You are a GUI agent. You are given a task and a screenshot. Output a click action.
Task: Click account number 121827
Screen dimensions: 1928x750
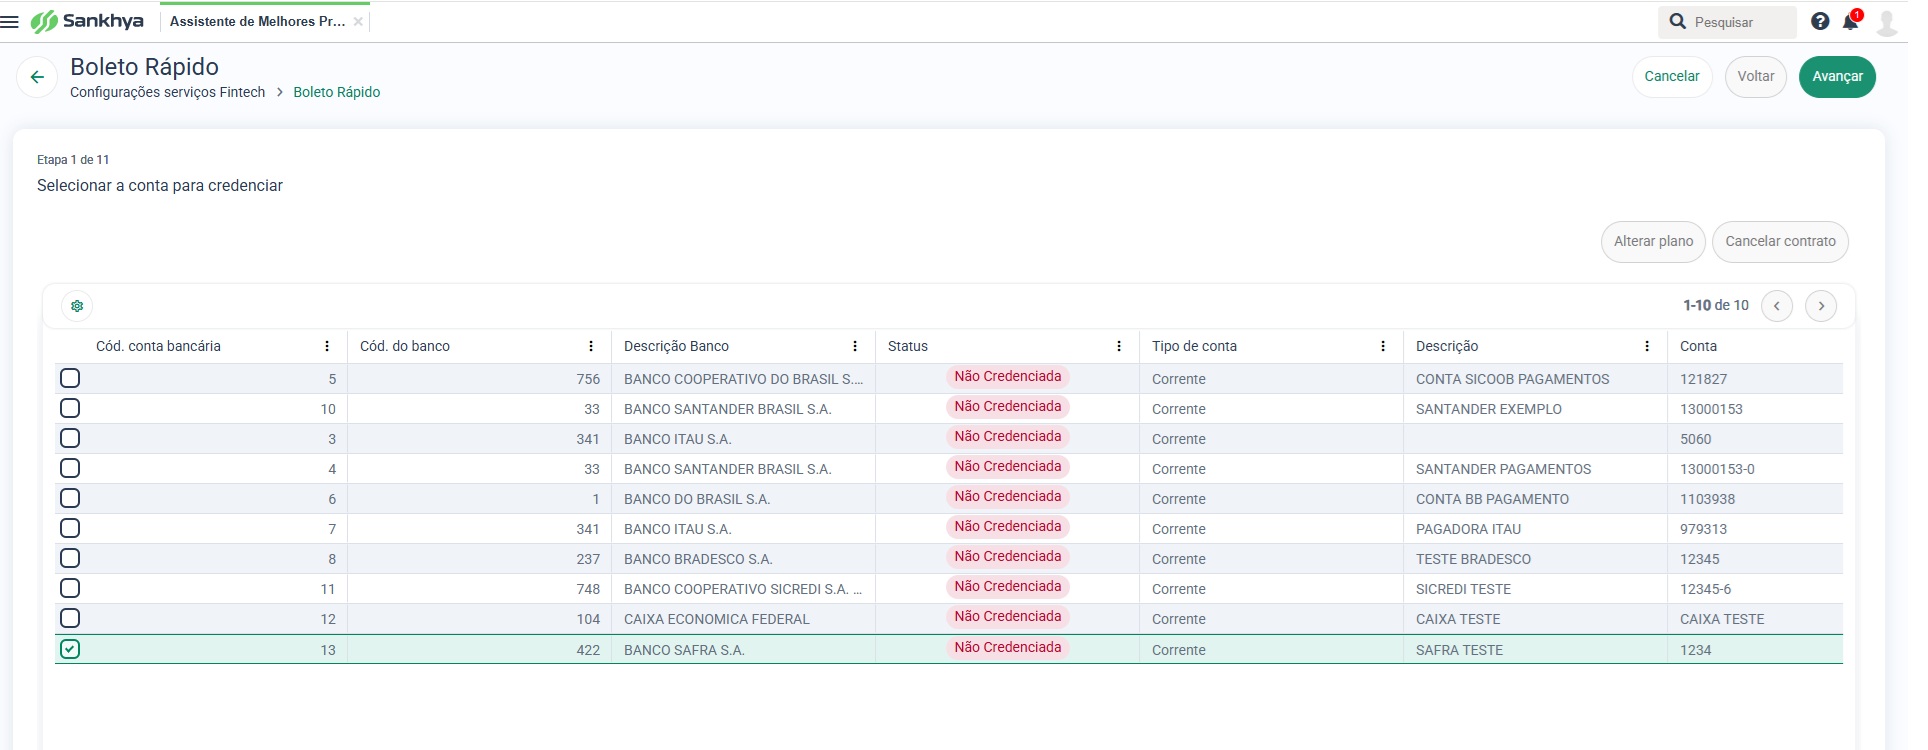point(1703,379)
